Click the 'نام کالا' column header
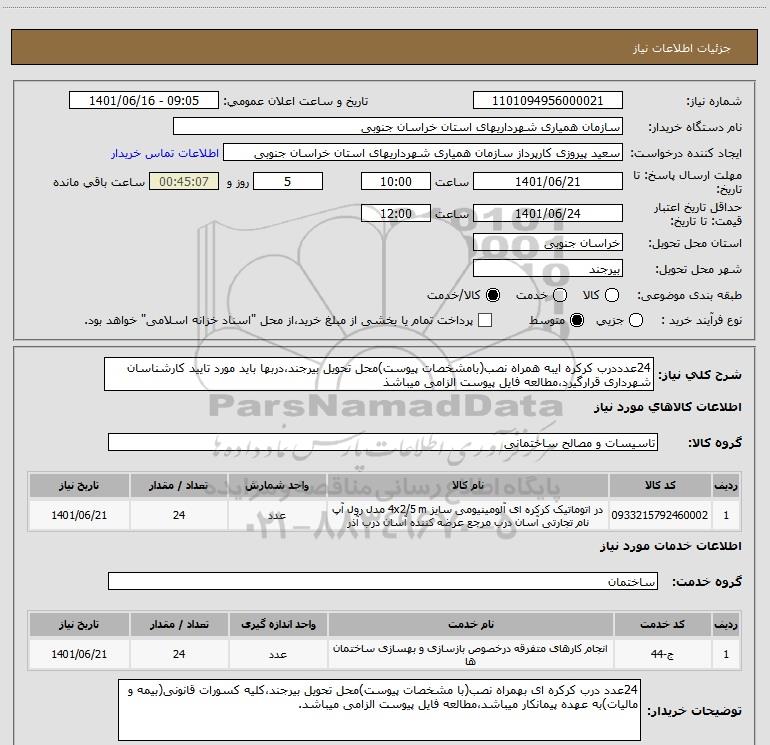Image resolution: width=770 pixels, height=745 pixels. 468,485
